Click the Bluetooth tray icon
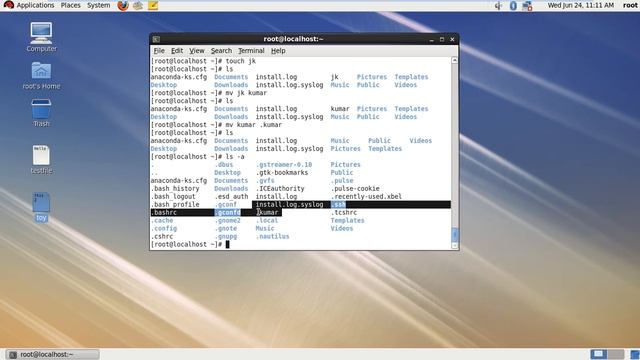The width and height of the screenshot is (640, 360). click(x=513, y=5)
